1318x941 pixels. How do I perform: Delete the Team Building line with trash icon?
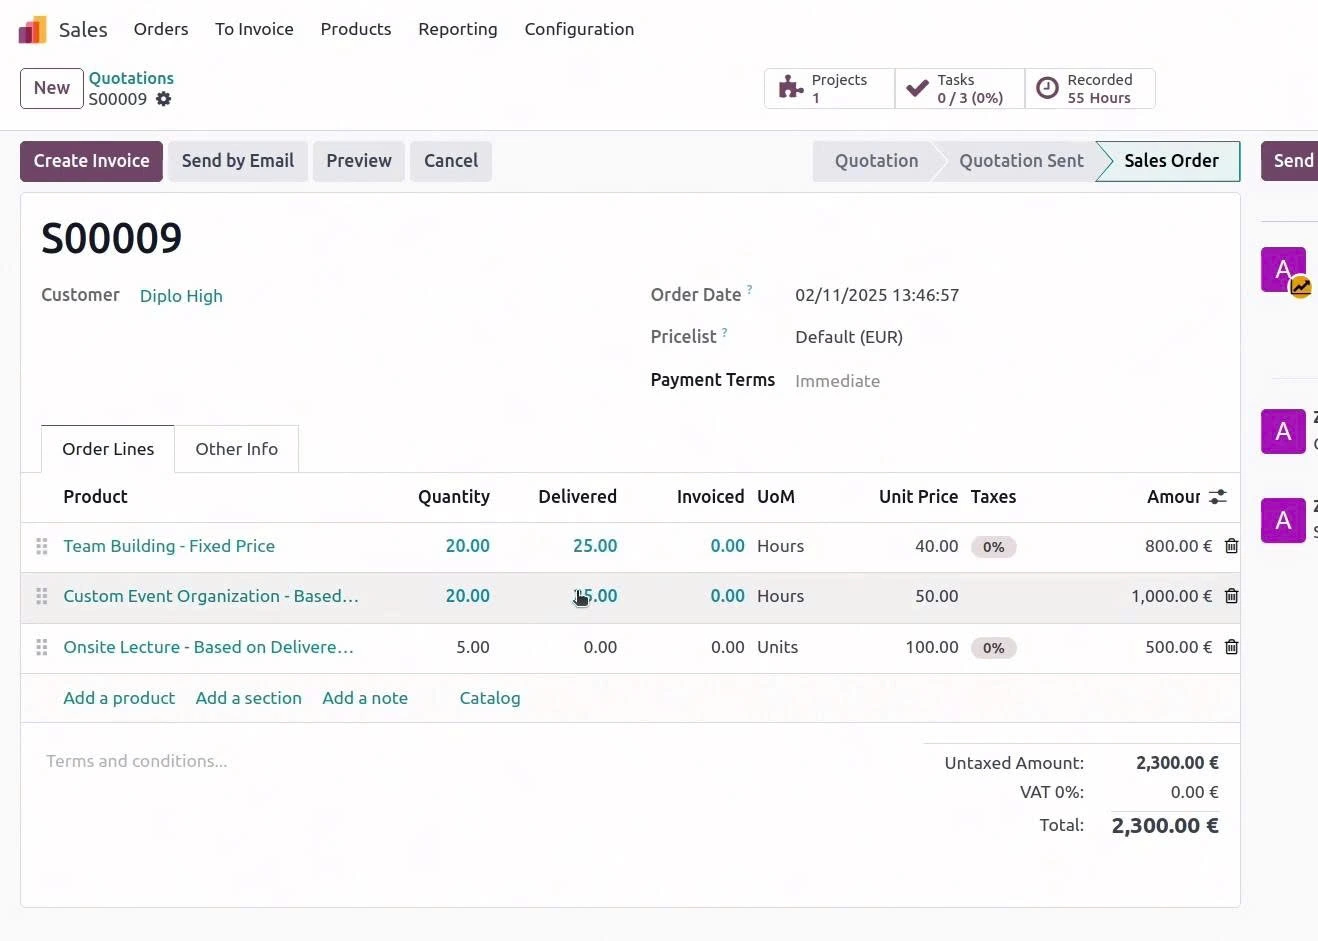pos(1231,546)
